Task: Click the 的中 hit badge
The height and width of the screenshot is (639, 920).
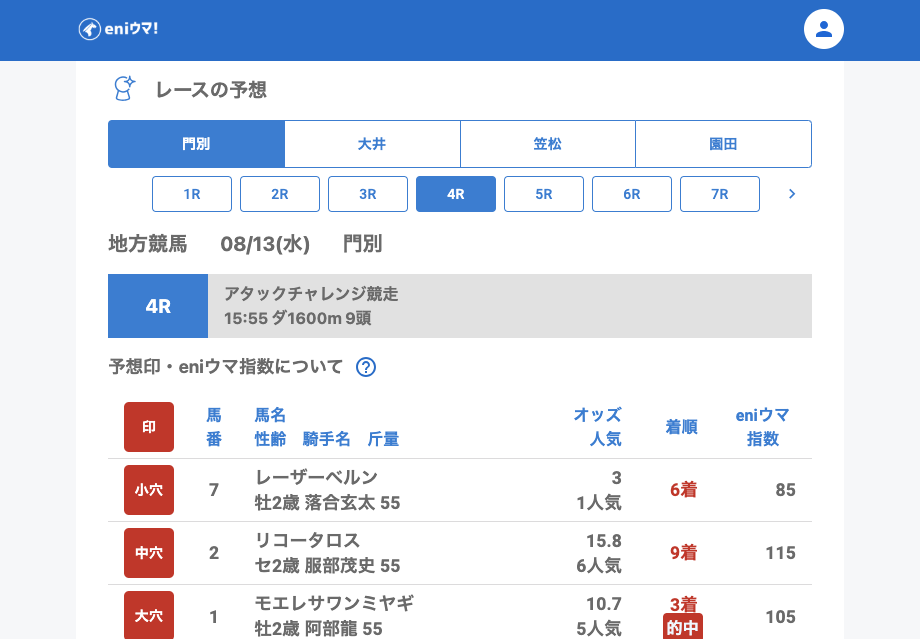Action: click(x=683, y=627)
